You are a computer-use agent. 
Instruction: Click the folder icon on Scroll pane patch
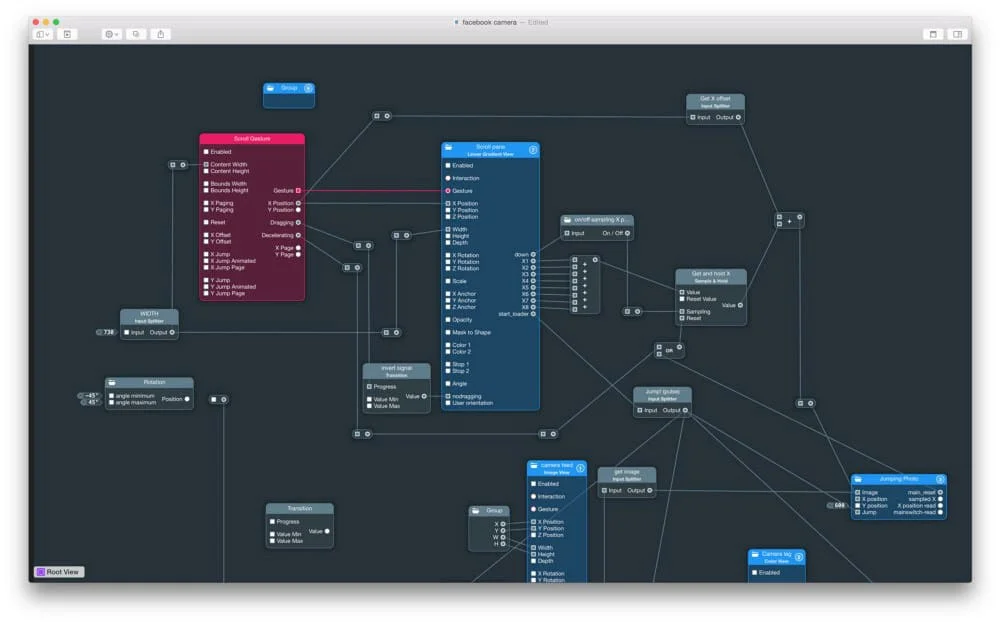point(448,147)
